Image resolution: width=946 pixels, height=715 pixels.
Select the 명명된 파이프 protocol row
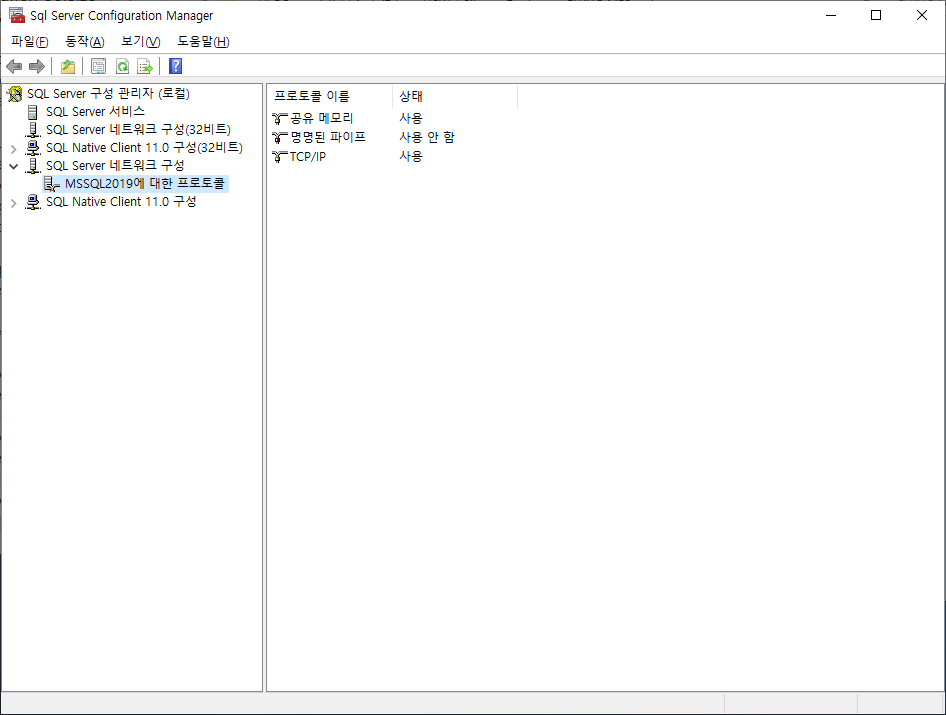pyautogui.click(x=319, y=138)
